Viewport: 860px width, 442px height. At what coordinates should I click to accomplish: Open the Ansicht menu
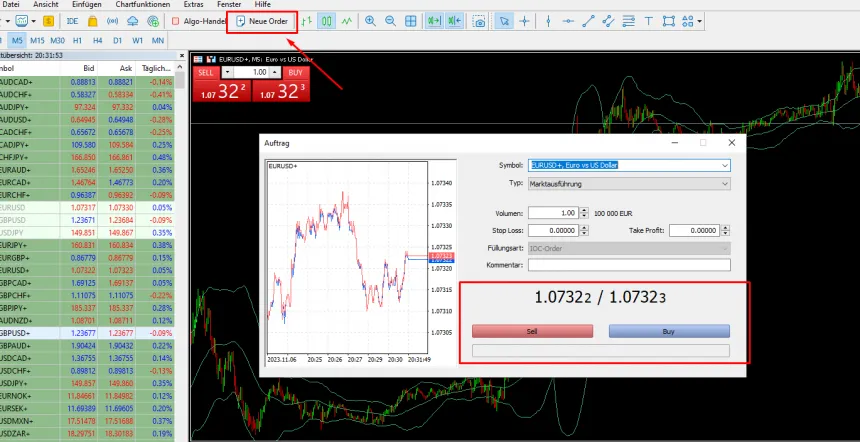[46, 4]
